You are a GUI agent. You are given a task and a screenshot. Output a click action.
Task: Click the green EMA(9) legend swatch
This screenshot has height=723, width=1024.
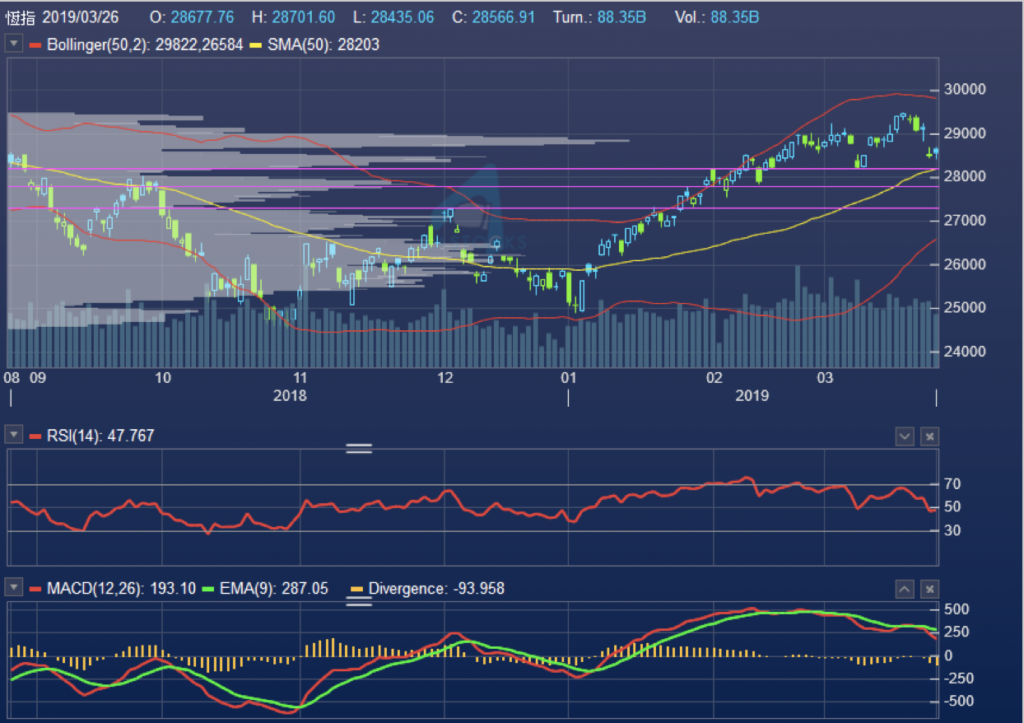click(x=208, y=589)
